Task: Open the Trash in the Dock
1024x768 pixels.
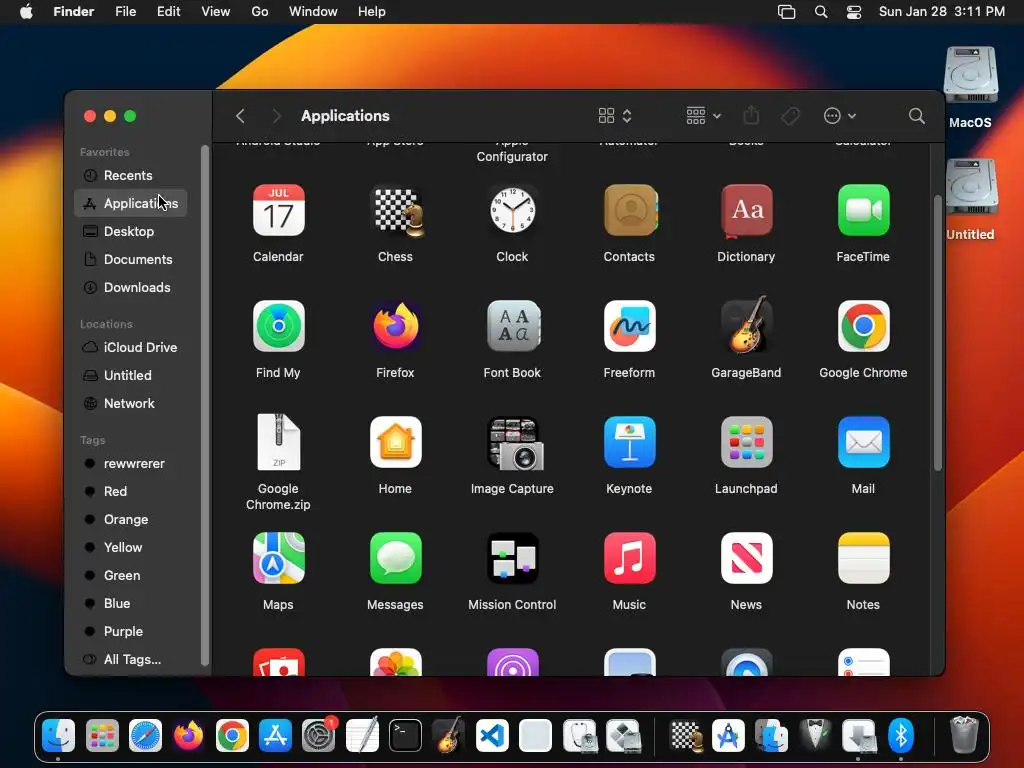Action: pyautogui.click(x=964, y=735)
